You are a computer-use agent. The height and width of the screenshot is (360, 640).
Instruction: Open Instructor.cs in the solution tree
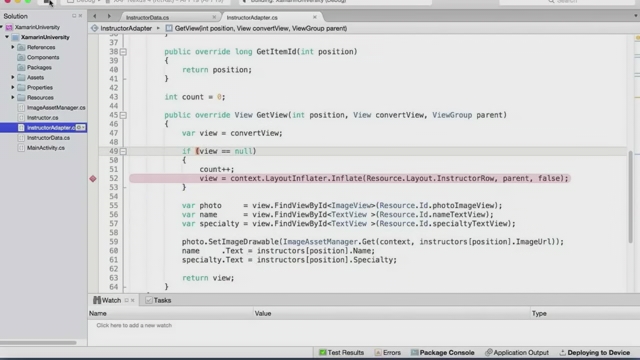(42, 118)
